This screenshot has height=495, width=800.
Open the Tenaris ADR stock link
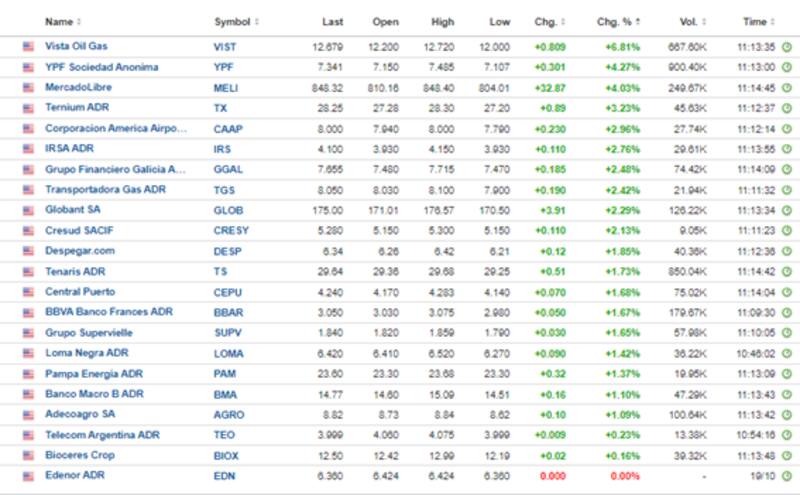tap(74, 271)
